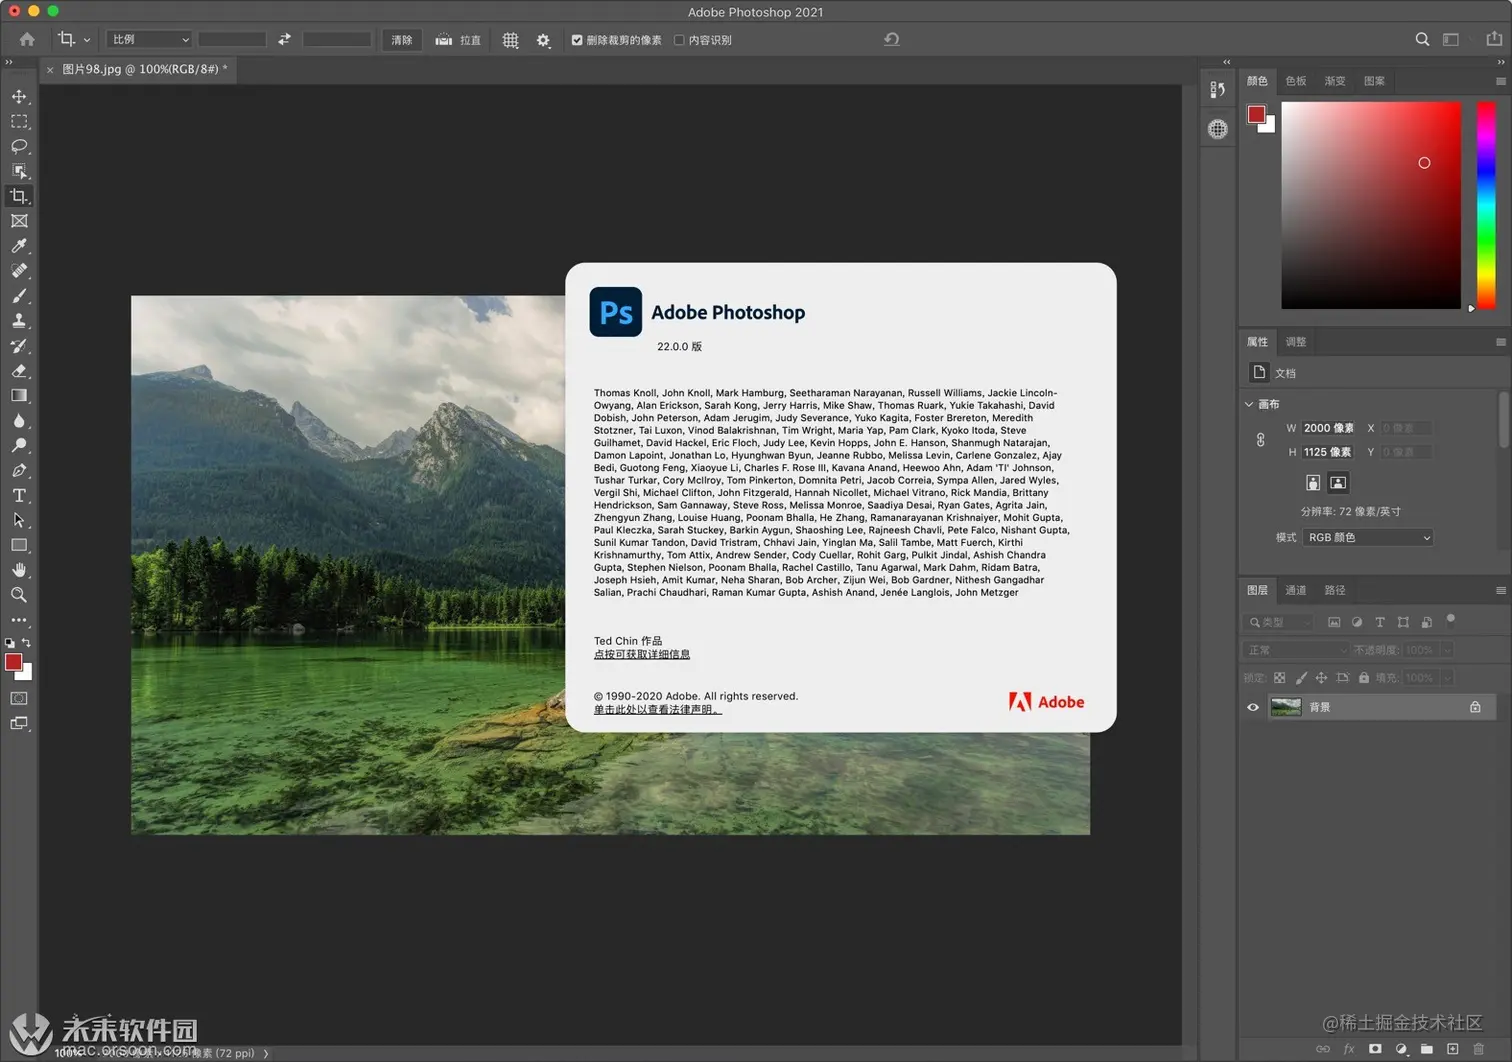Image resolution: width=1512 pixels, height=1062 pixels.
Task: Click the rainbow hue slider strip
Action: (1486, 205)
